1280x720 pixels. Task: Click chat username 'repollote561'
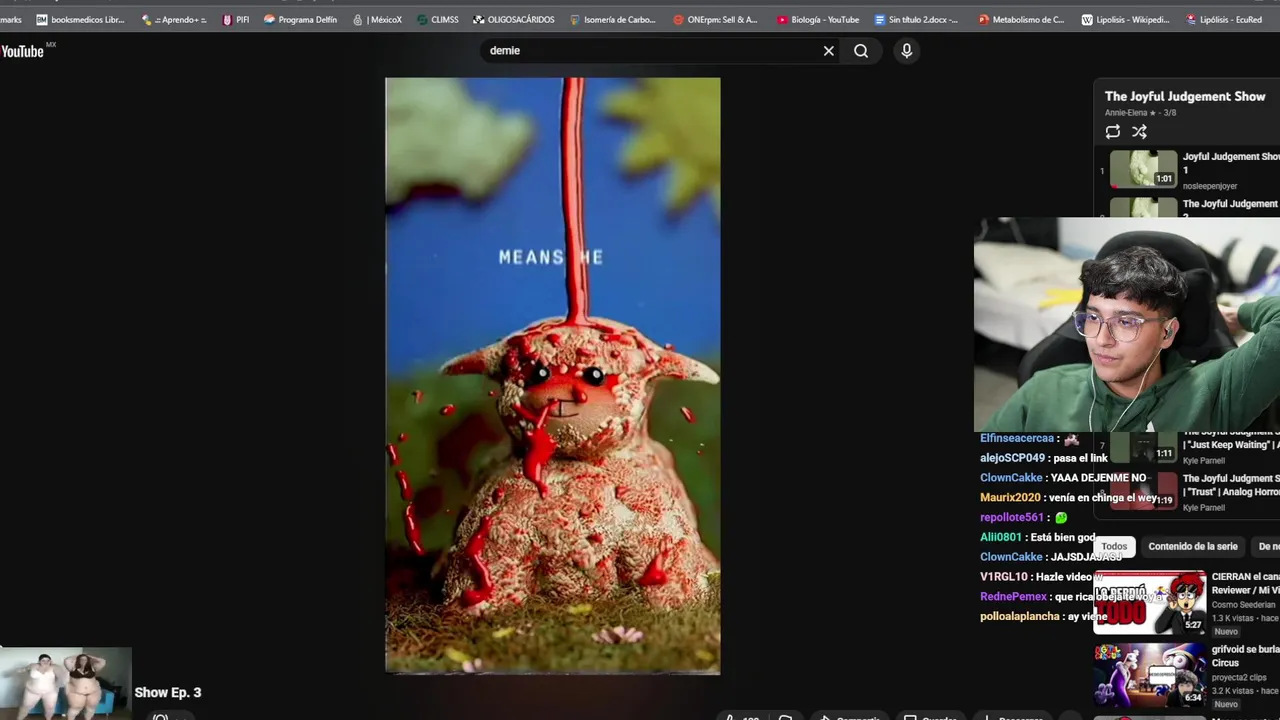point(1012,518)
